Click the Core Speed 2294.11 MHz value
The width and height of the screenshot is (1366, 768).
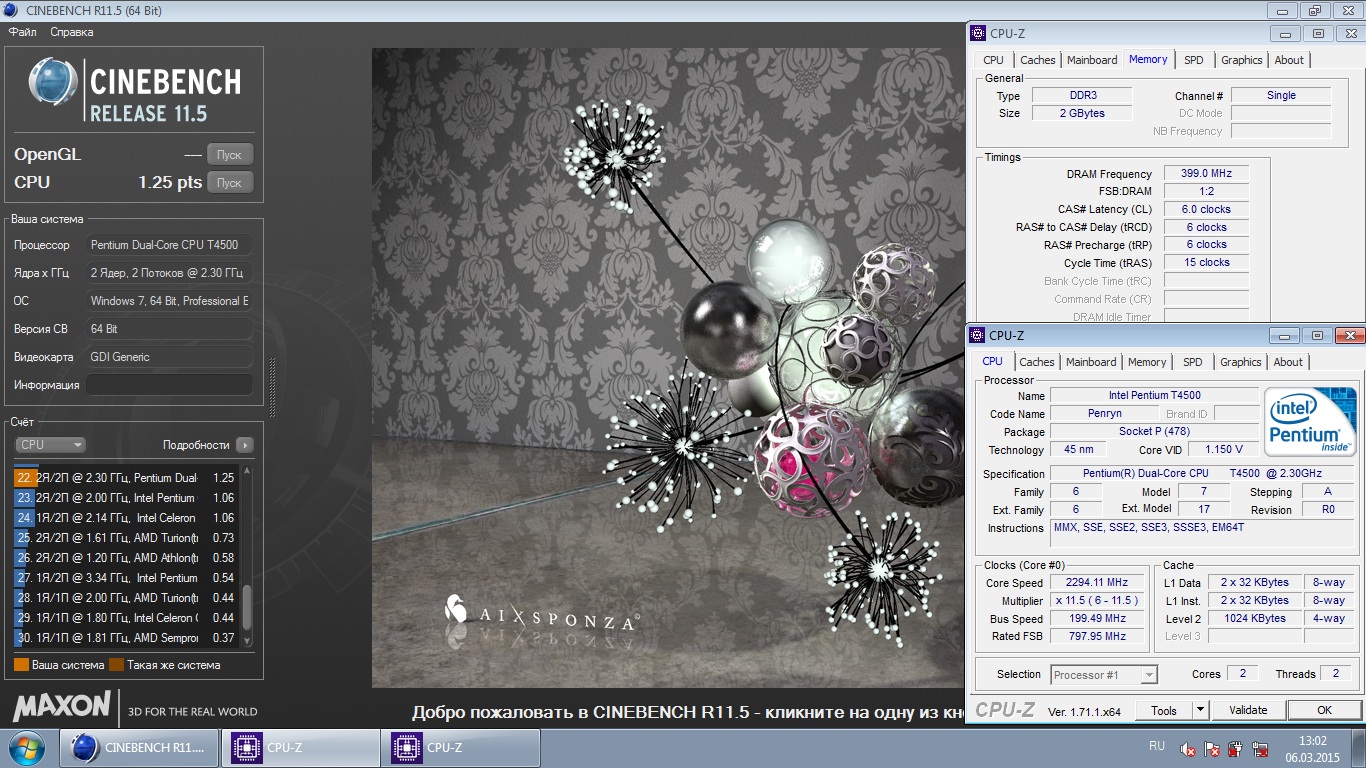point(1099,583)
